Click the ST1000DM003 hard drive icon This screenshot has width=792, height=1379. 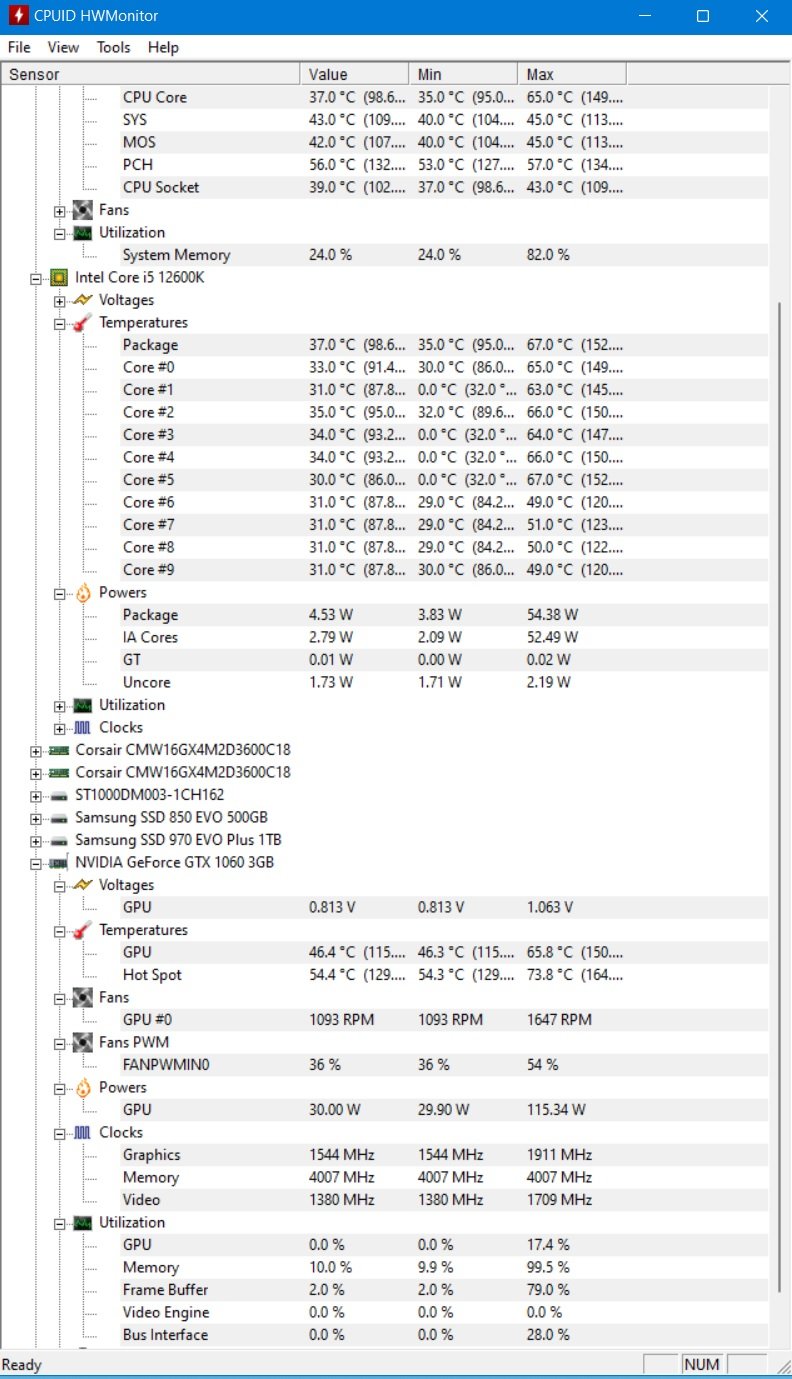(59, 795)
